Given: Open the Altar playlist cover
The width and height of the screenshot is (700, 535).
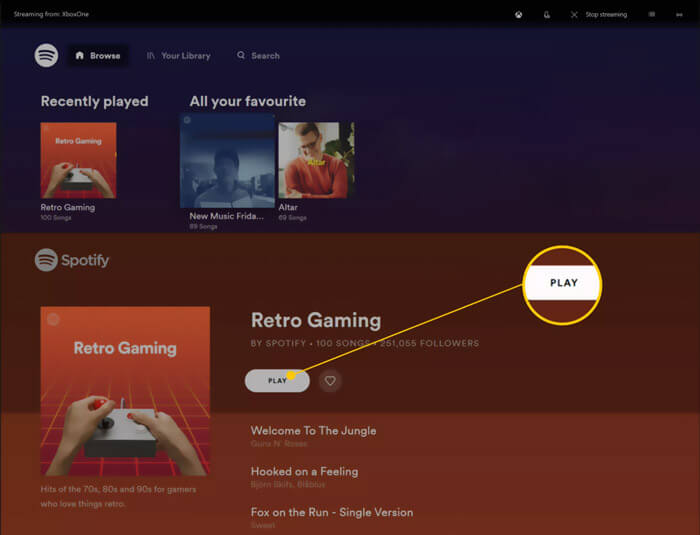Looking at the screenshot, I should click(316, 160).
